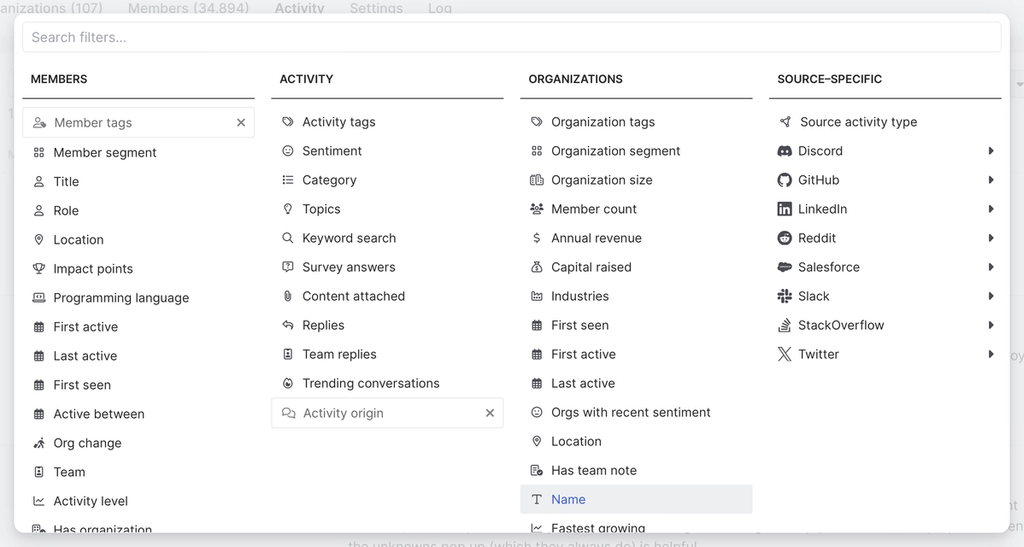Click the GitHub logo icon
This screenshot has height=547, width=1024.
[785, 180]
